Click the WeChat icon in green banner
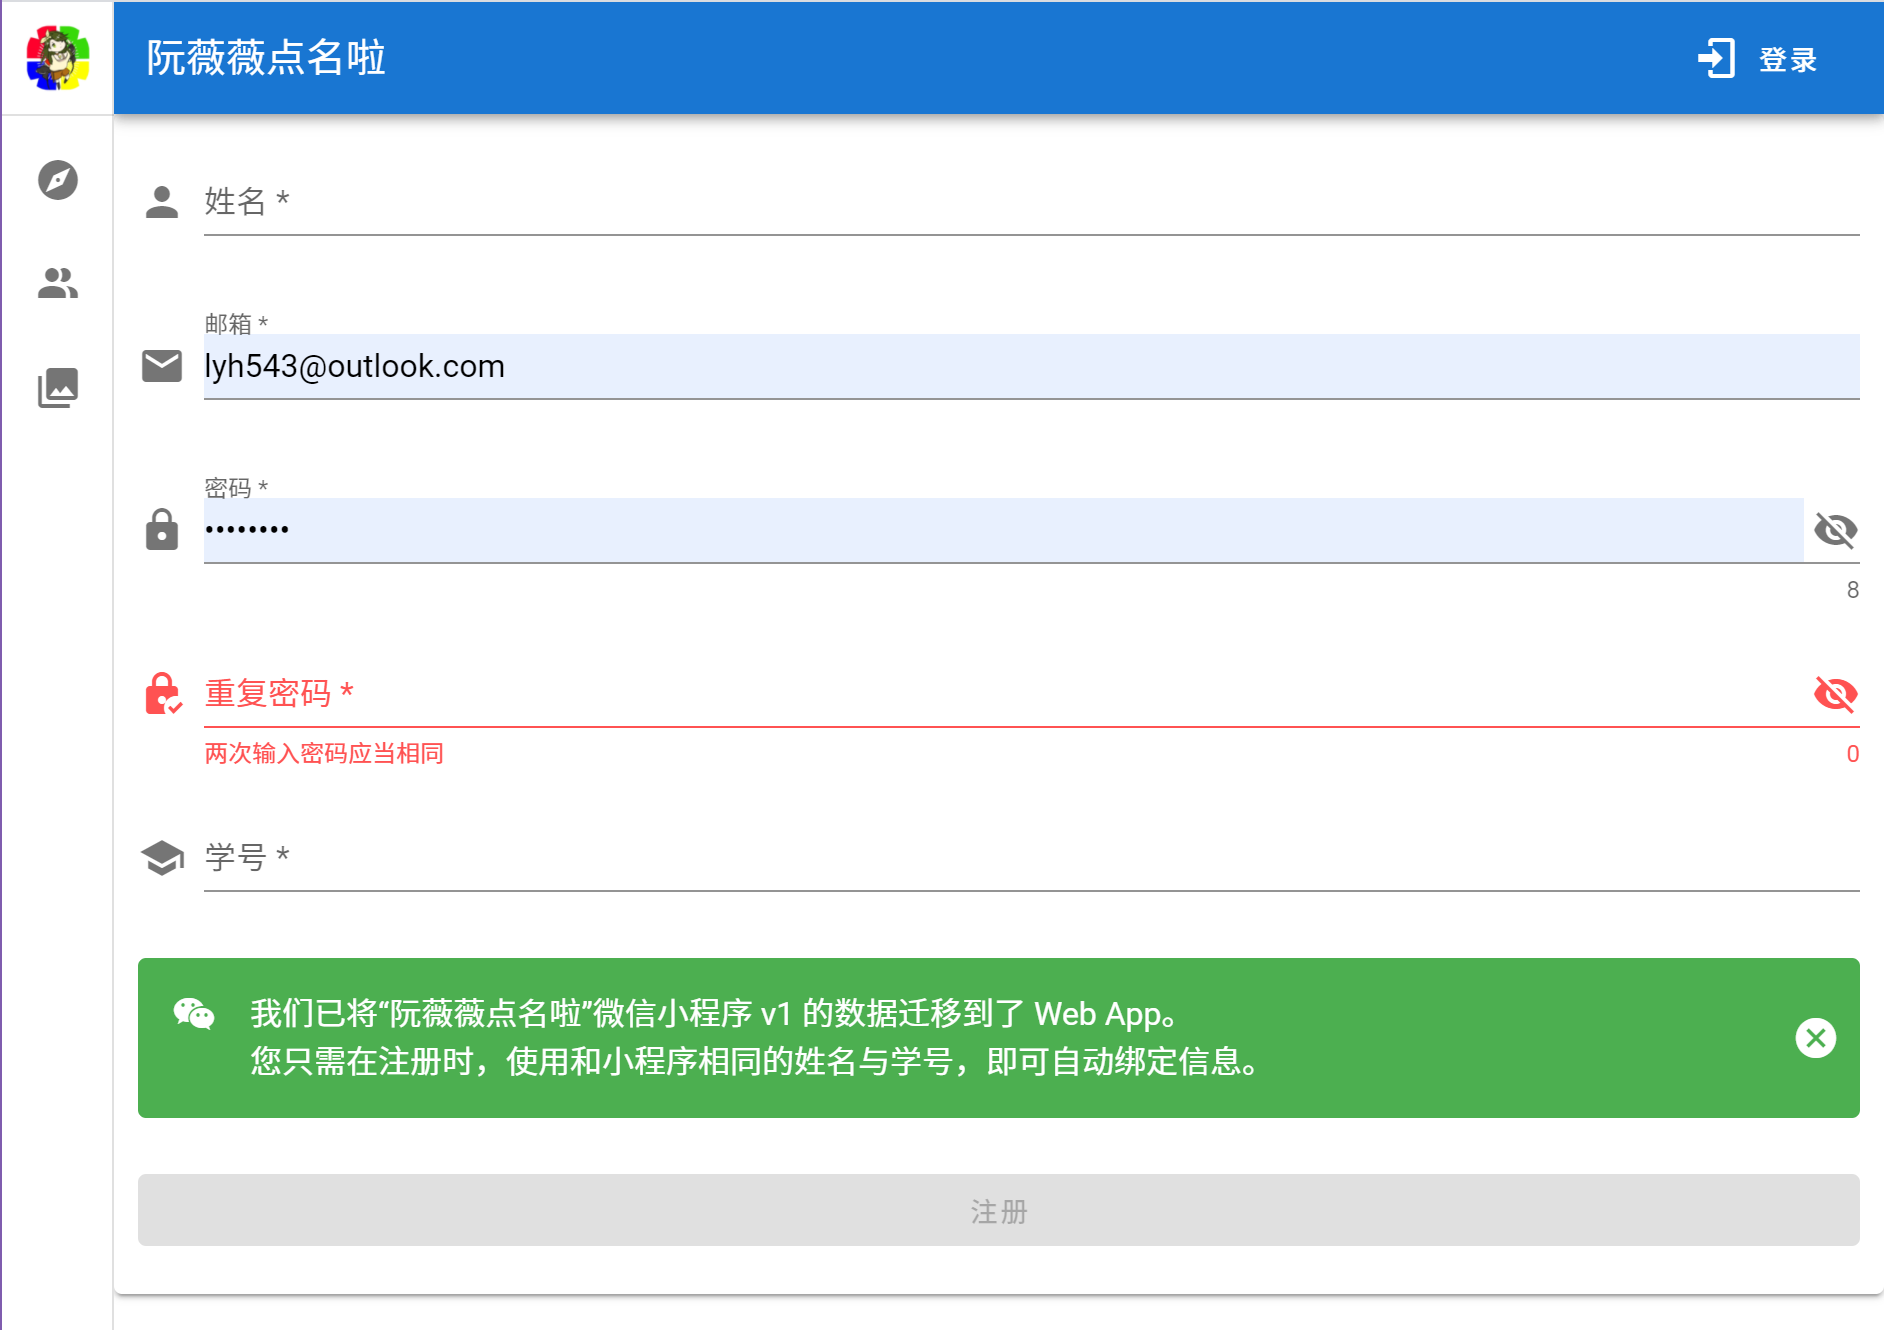Image resolution: width=1884 pixels, height=1330 pixels. click(194, 1014)
